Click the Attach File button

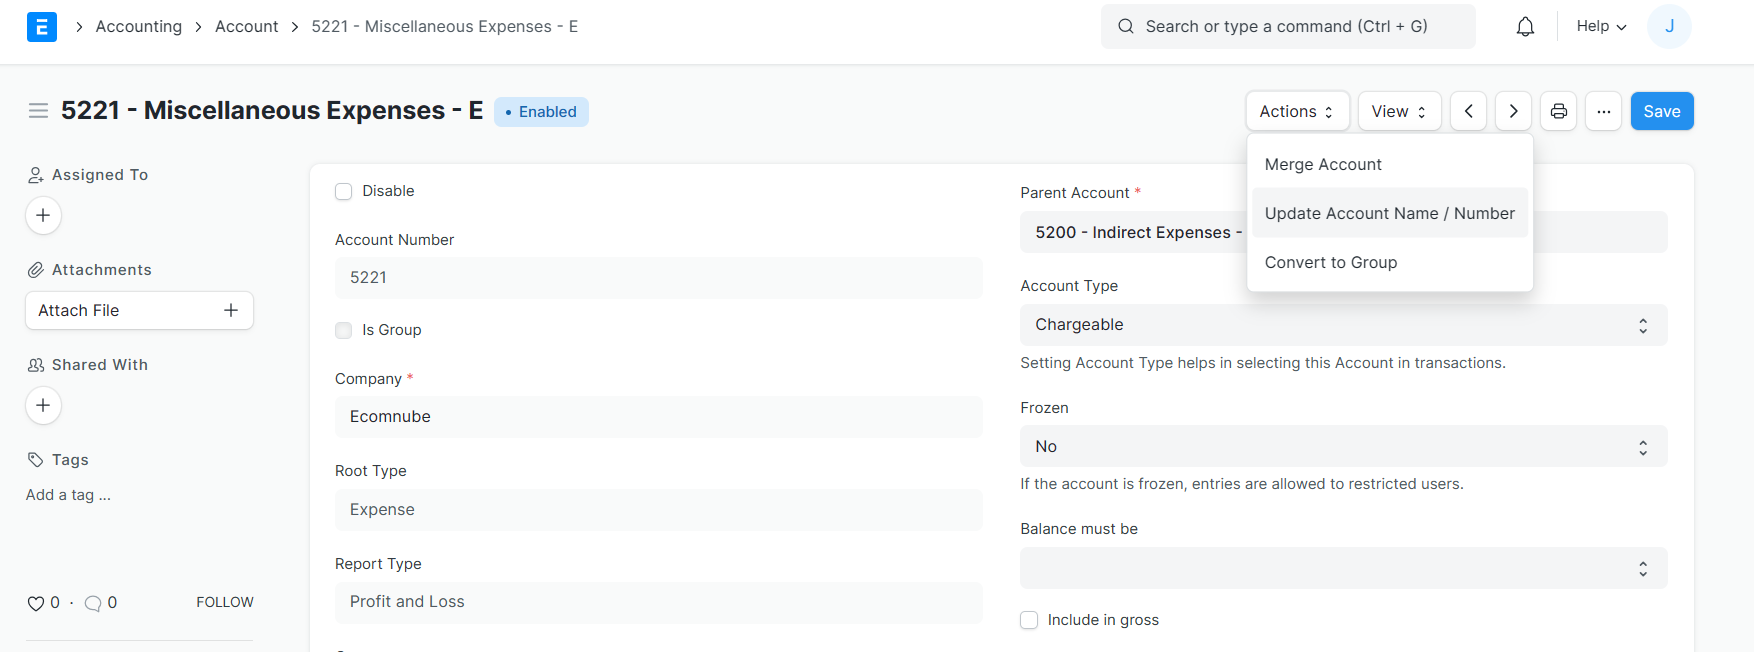coord(139,310)
